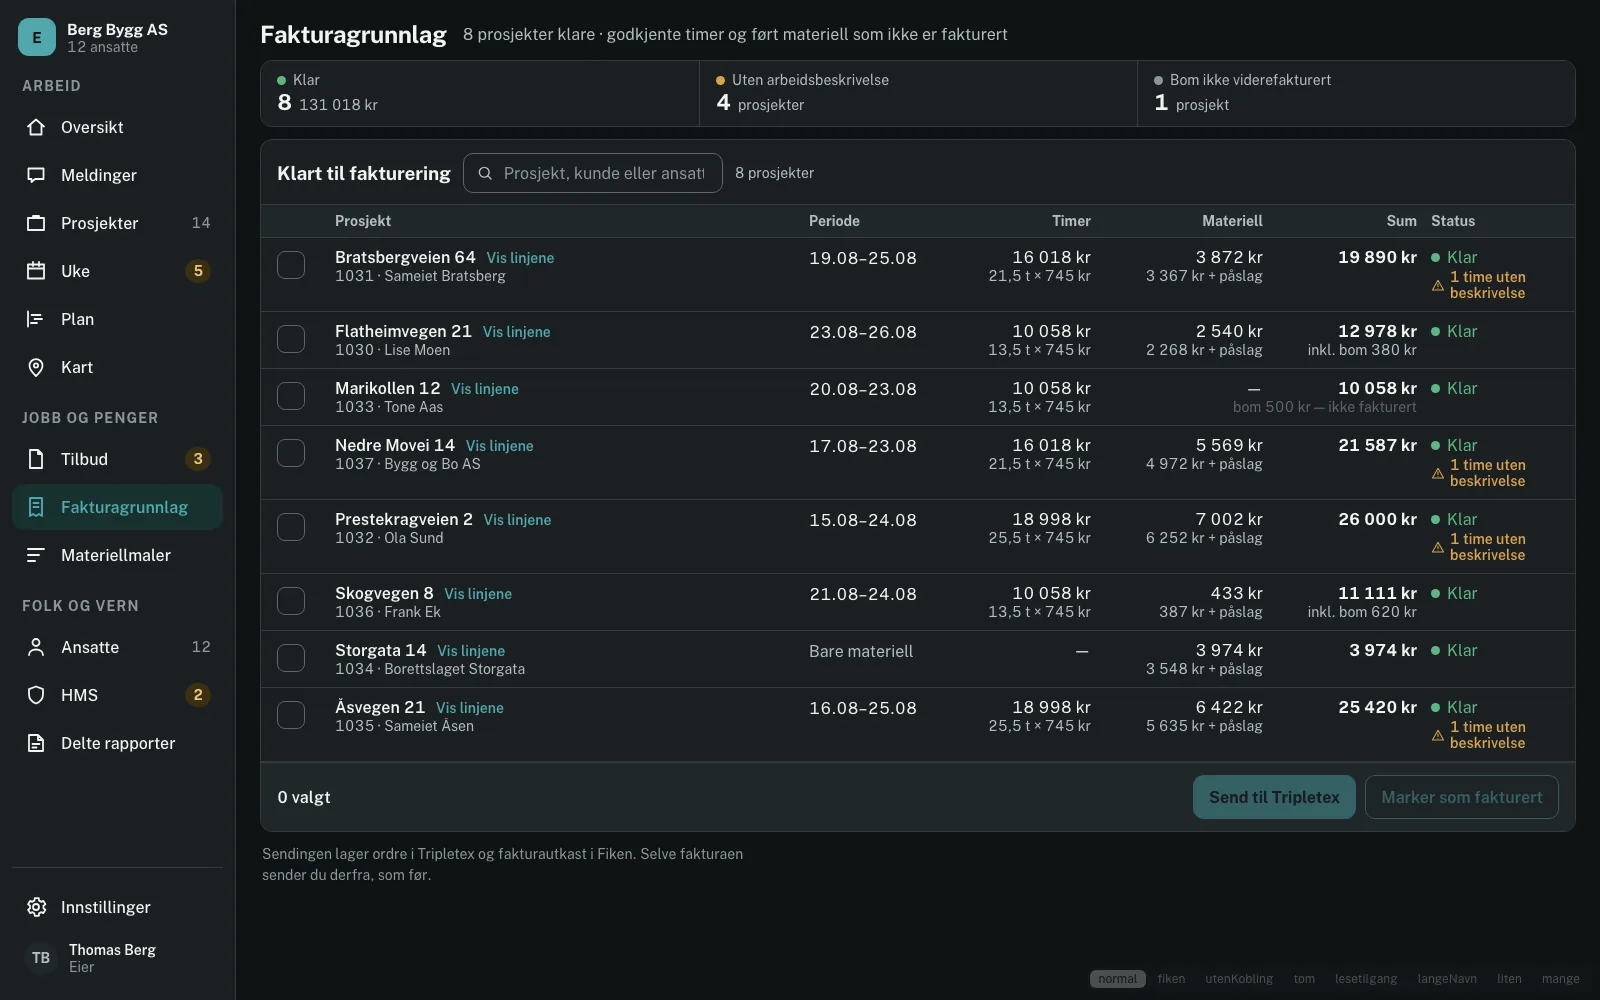The image size is (1600, 1000).
Task: Open Oversikt via the house icon
Action: coord(36,127)
